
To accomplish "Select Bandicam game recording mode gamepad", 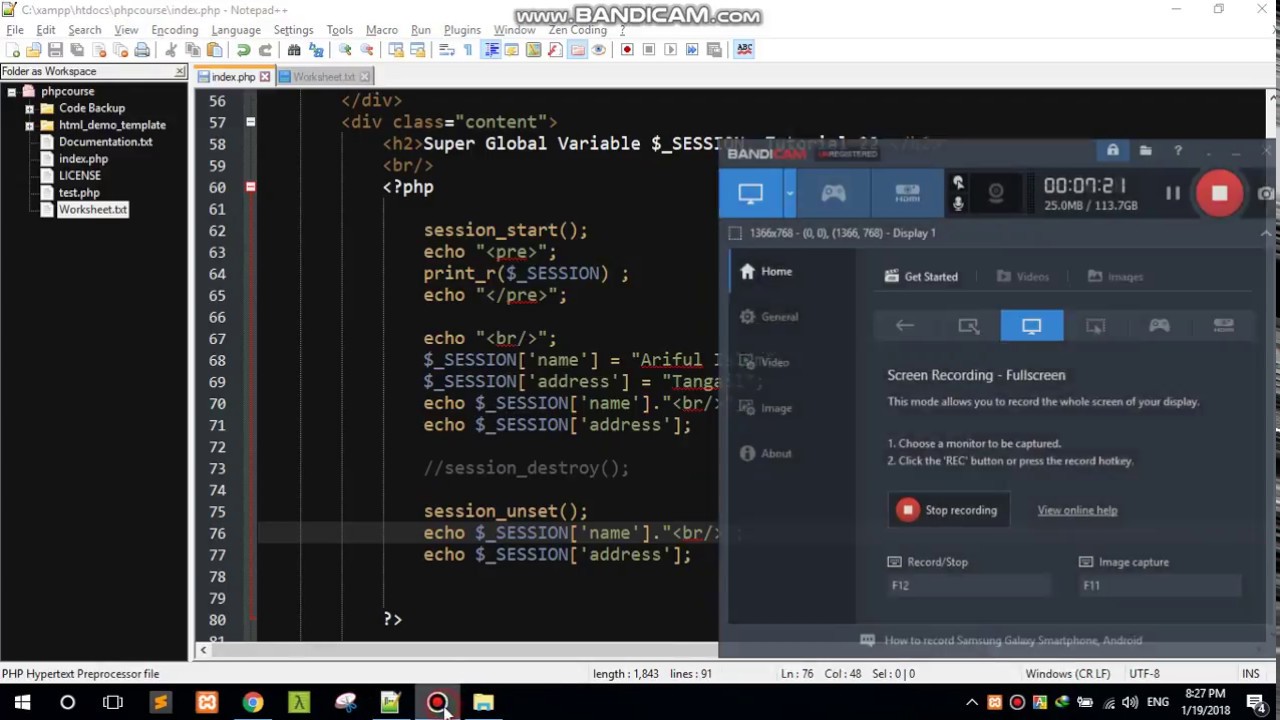I will tap(833, 194).
